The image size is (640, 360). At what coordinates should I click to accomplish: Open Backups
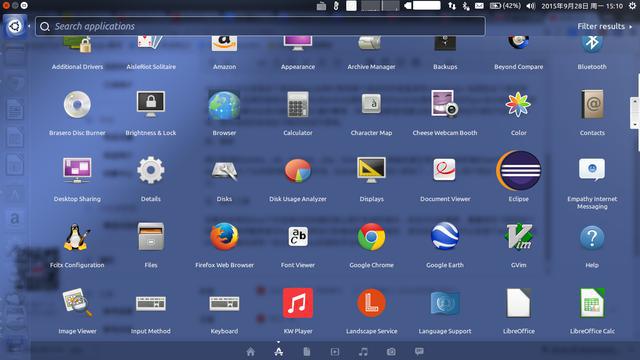click(x=445, y=43)
